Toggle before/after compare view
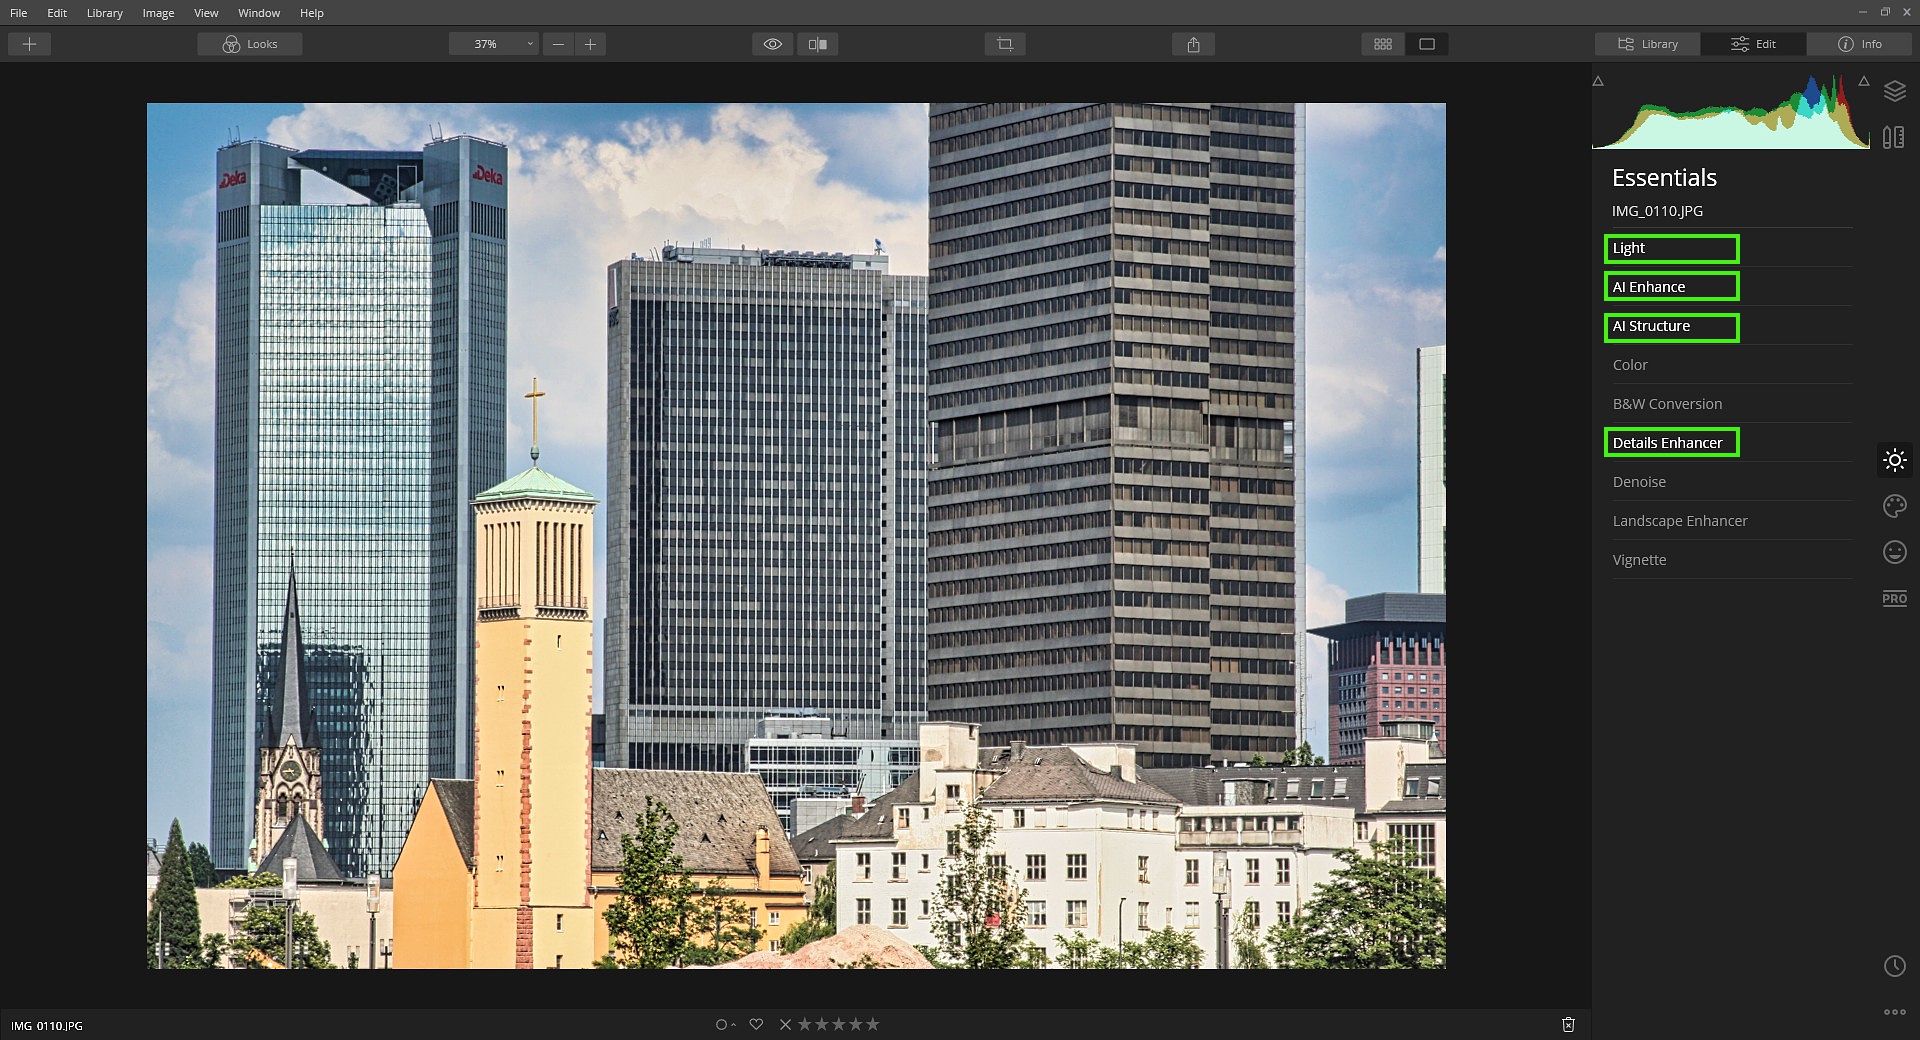Screen dimensions: 1920x1040 [818, 44]
